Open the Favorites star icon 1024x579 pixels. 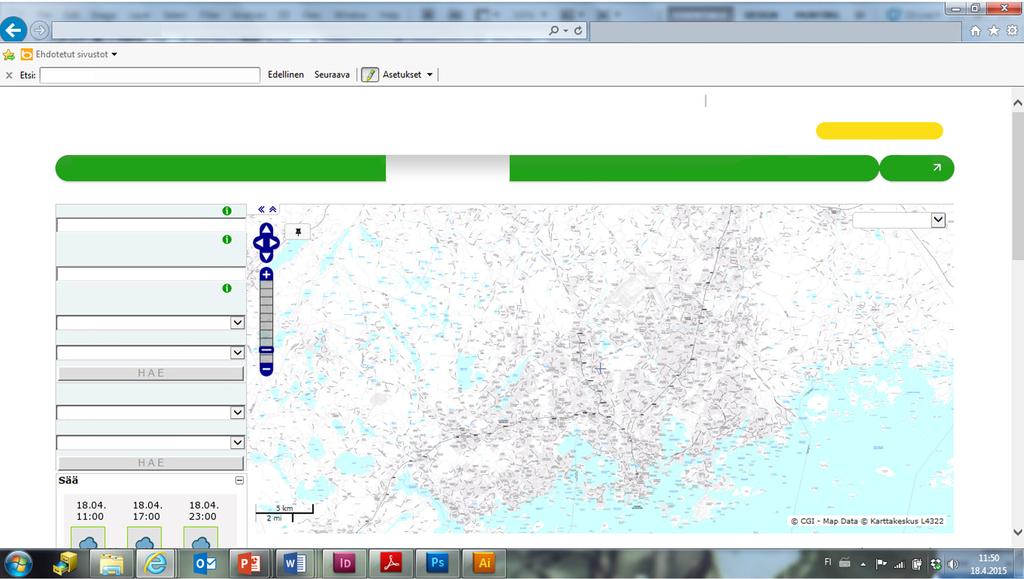click(993, 31)
